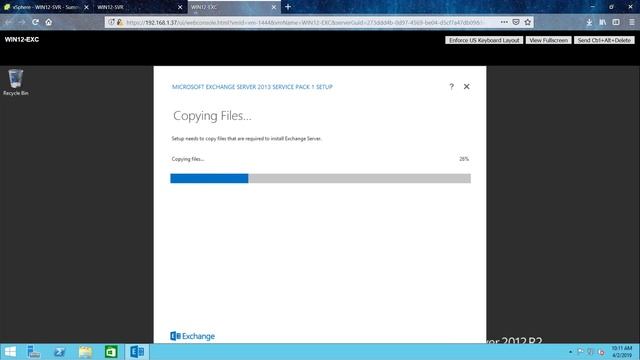The image size is (640, 360).
Task: Click the 'Copying files...' status label
Action: (188, 159)
